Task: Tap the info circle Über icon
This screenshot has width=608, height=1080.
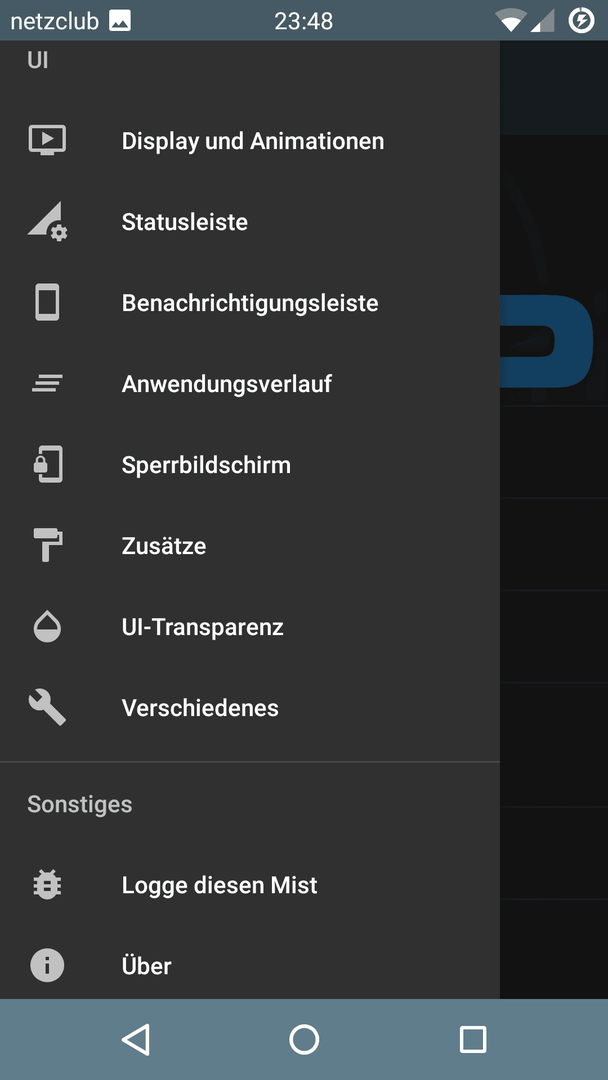Action: pos(47,966)
